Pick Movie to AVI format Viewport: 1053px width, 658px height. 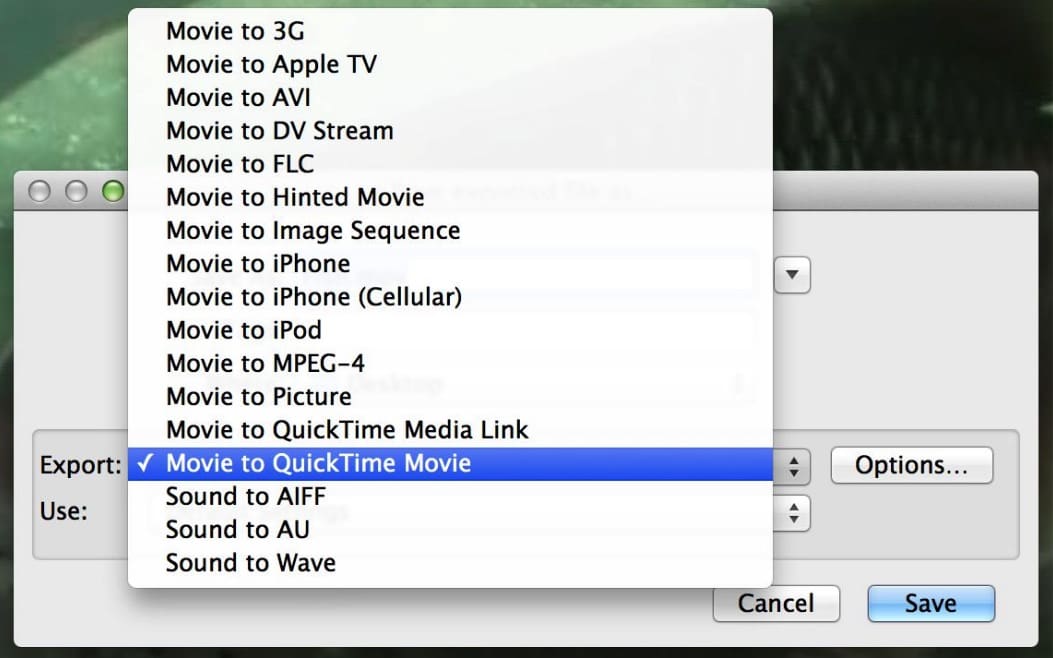pyautogui.click(x=238, y=97)
